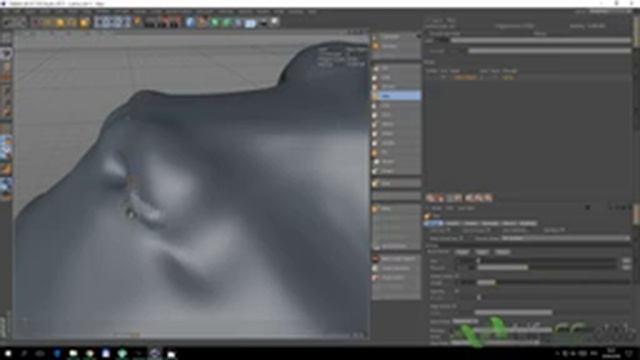Select the highlighted Wax sculpt brush
Viewport: 640px width, 360px height.
pyautogui.click(x=396, y=96)
